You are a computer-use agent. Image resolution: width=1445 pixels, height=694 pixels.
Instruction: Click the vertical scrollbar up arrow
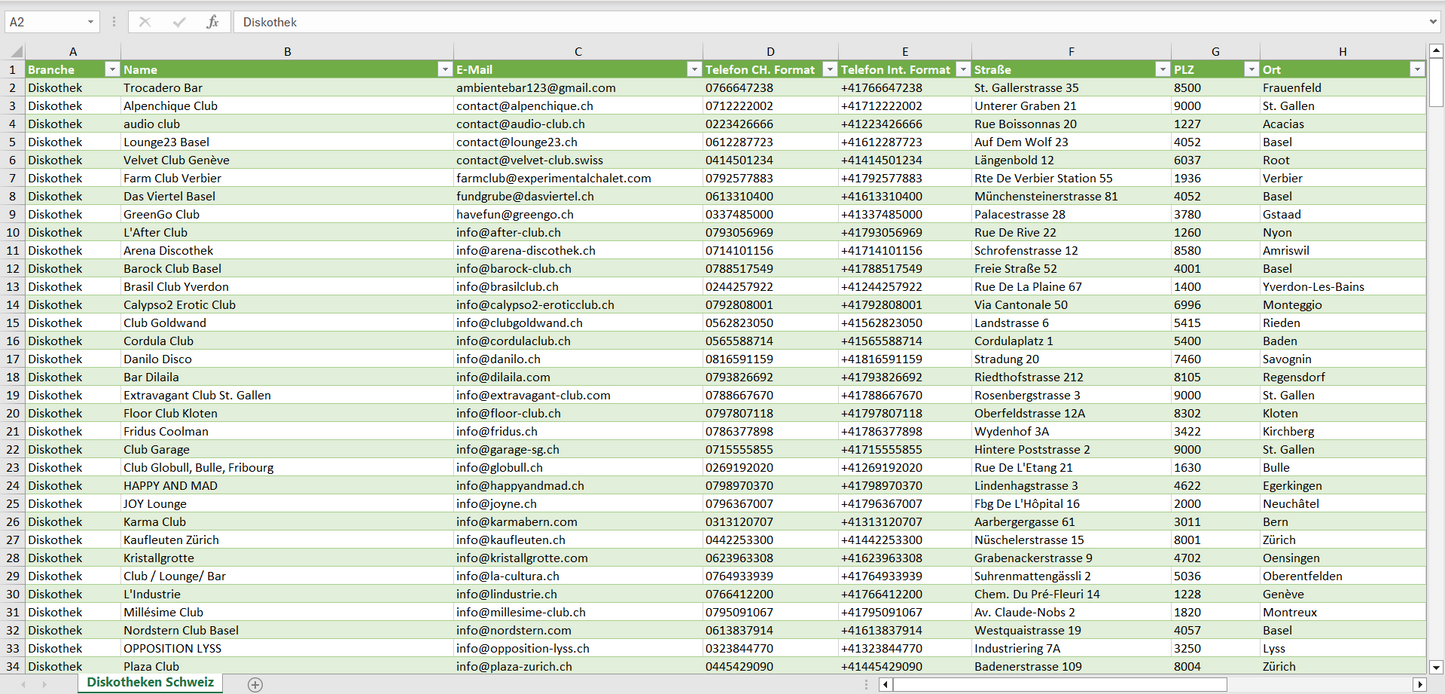coord(1436,52)
